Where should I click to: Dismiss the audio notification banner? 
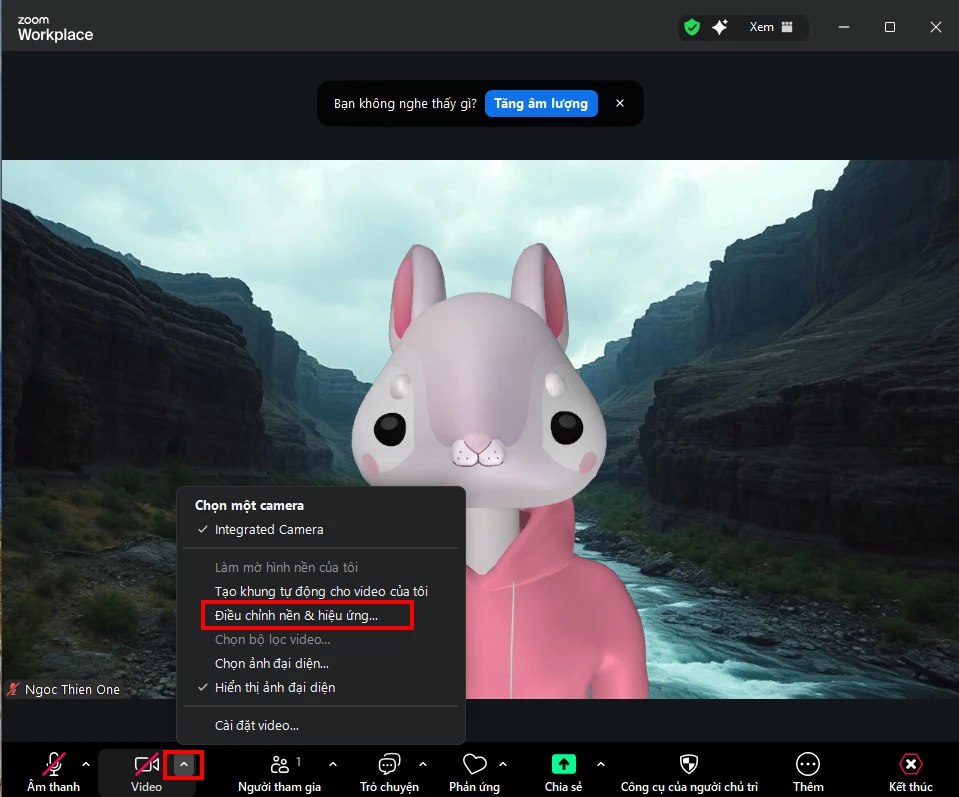(x=620, y=104)
